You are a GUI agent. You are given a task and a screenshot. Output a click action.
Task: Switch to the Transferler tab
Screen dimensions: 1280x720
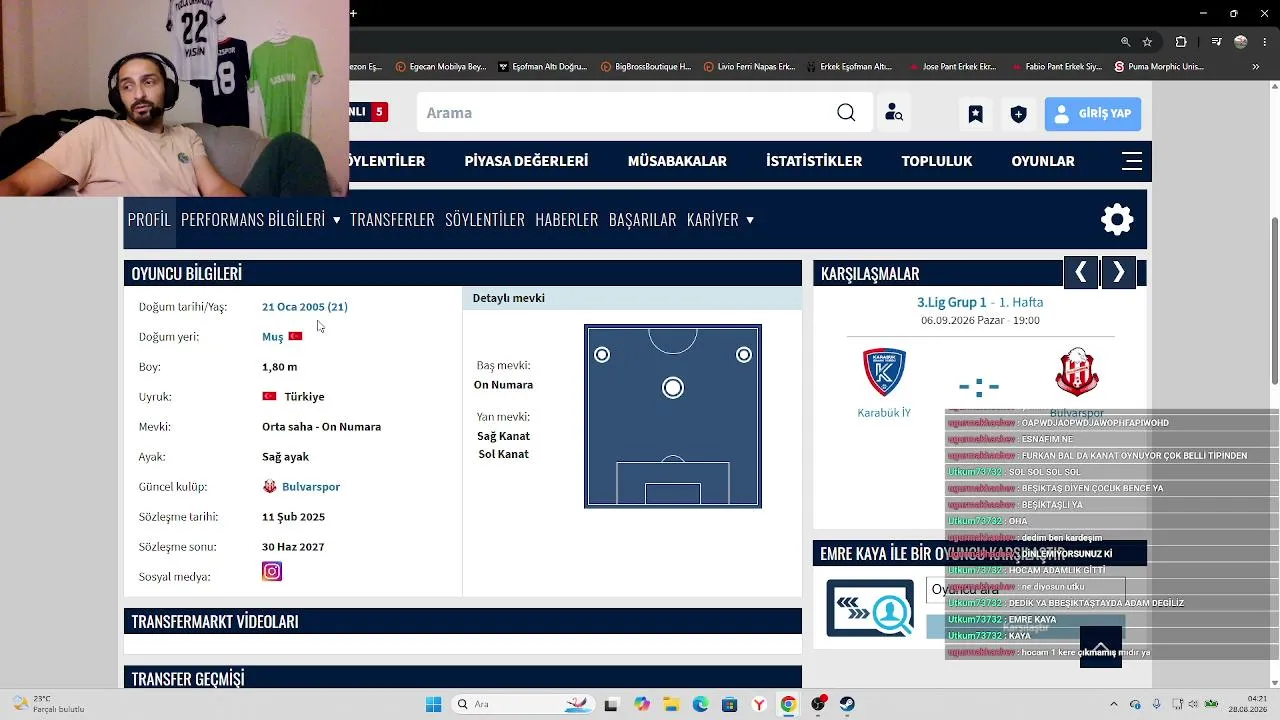(x=392, y=219)
